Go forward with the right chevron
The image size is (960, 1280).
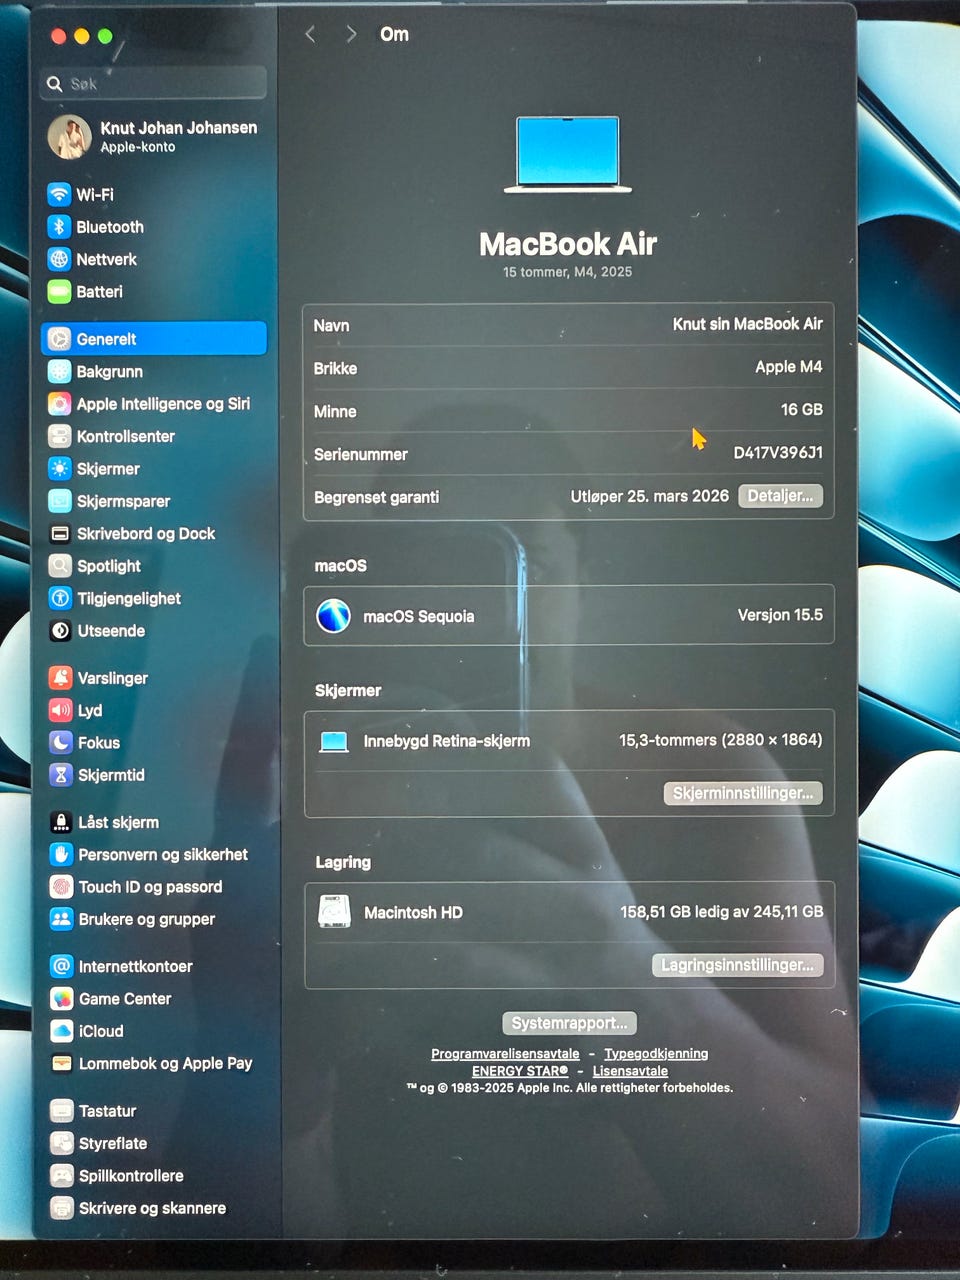(x=350, y=34)
